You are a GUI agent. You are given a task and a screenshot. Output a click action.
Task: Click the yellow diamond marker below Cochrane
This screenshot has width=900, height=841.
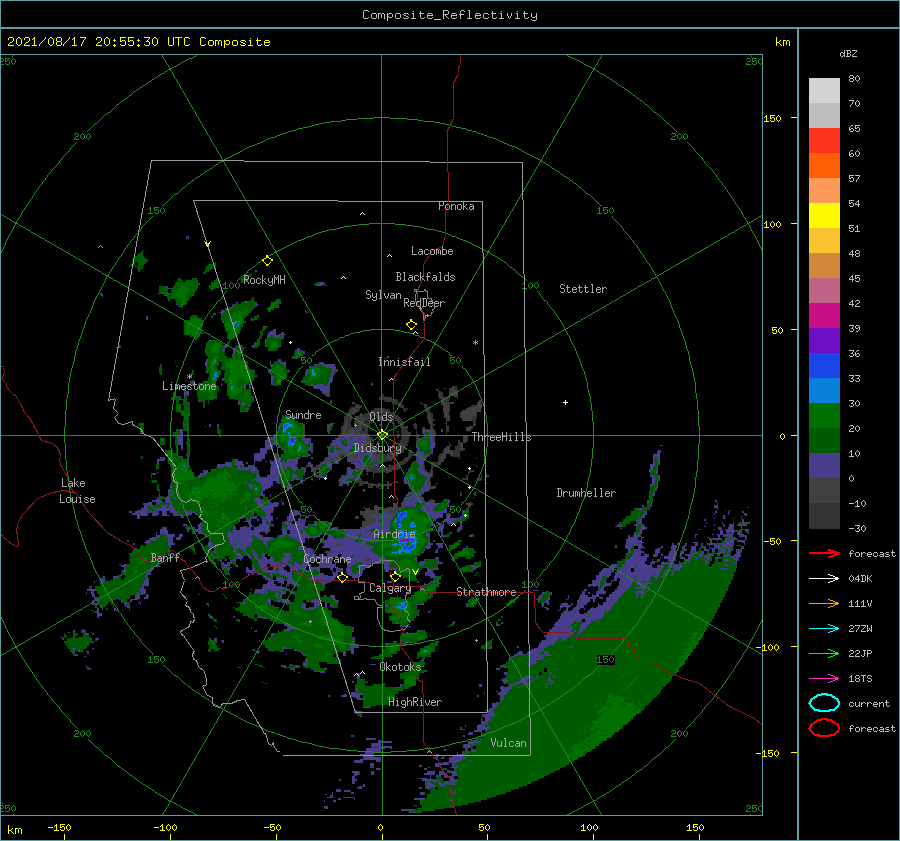(x=342, y=577)
